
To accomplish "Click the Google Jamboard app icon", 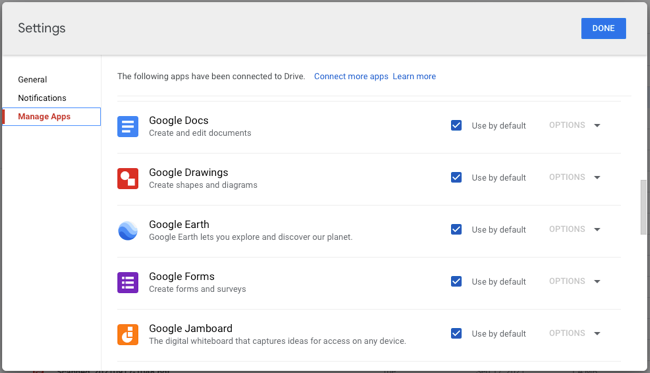I will point(128,334).
